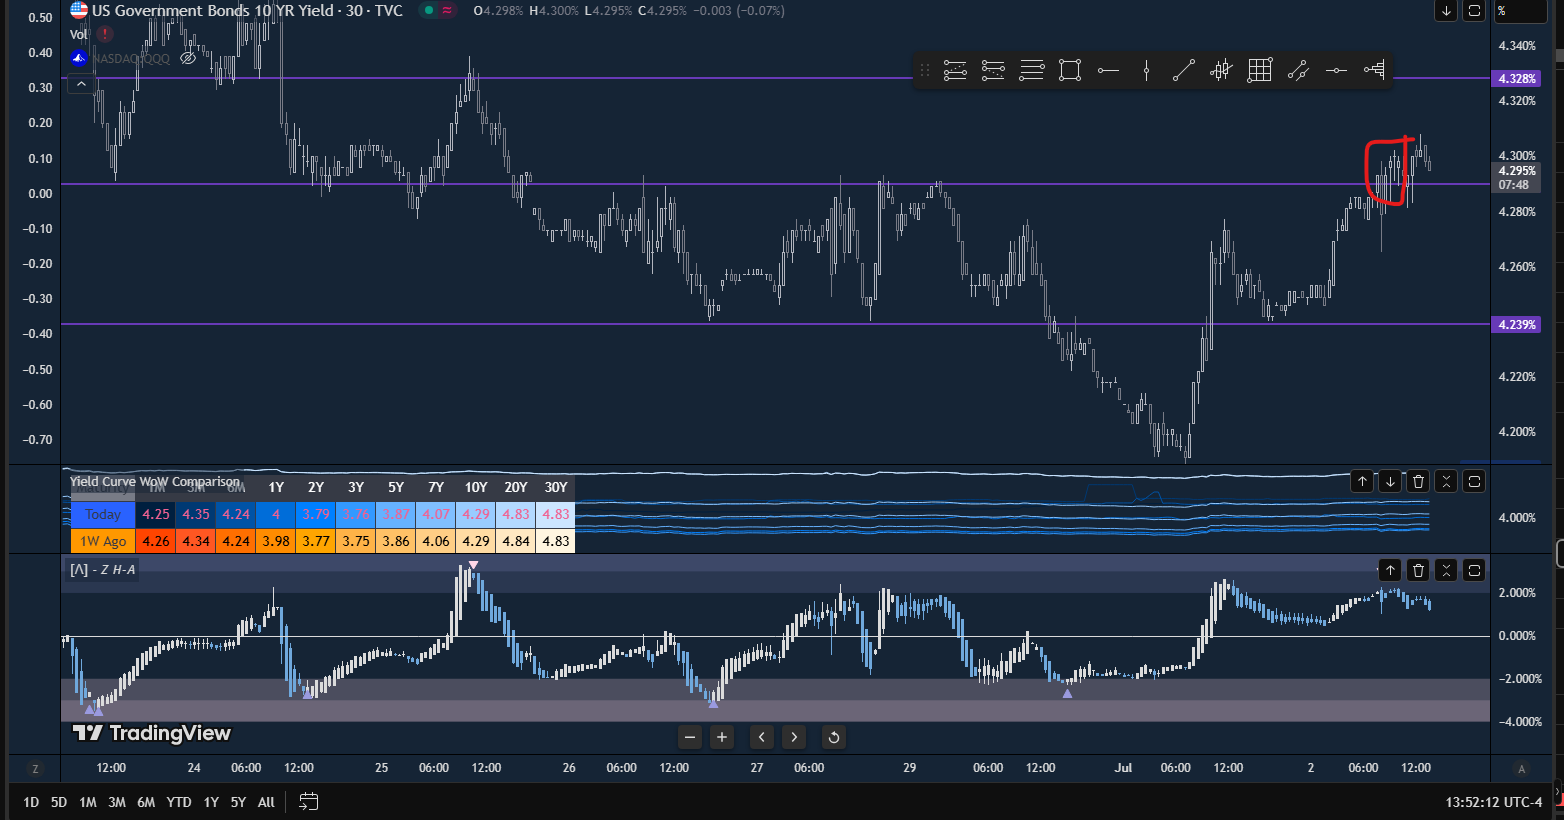Select the vertical line tool
Viewport: 1564px width, 820px height.
click(1146, 70)
